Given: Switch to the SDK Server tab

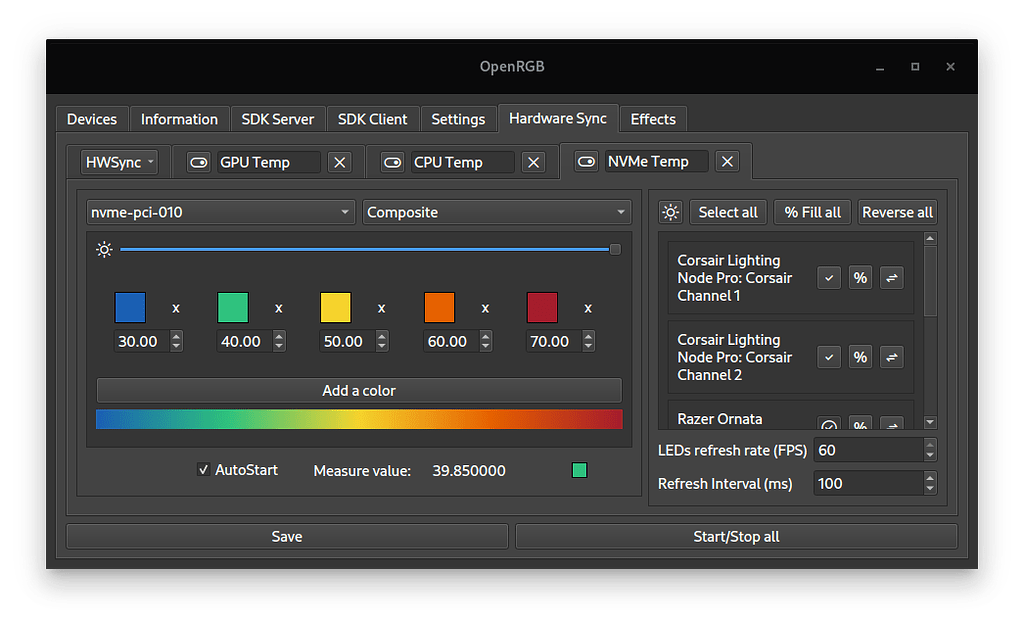Looking at the screenshot, I should click(x=278, y=118).
